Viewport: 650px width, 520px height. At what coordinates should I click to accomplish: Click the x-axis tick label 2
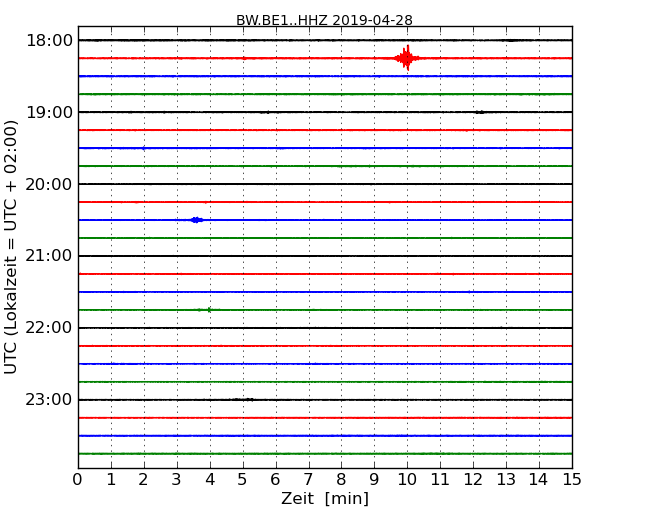(x=143, y=480)
